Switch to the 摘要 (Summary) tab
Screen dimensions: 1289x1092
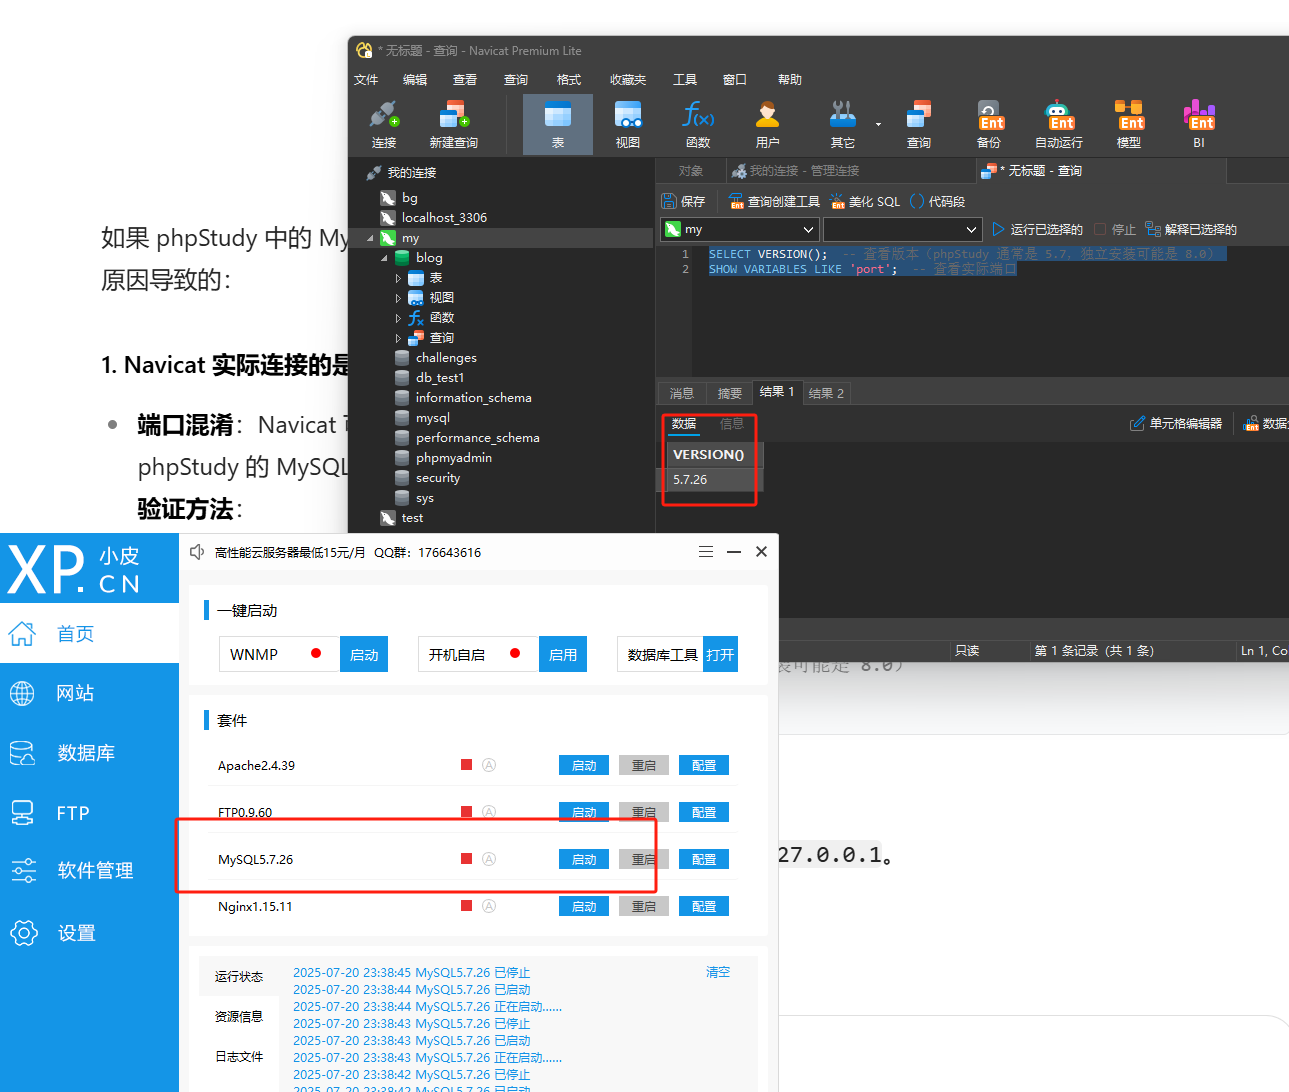click(x=730, y=393)
